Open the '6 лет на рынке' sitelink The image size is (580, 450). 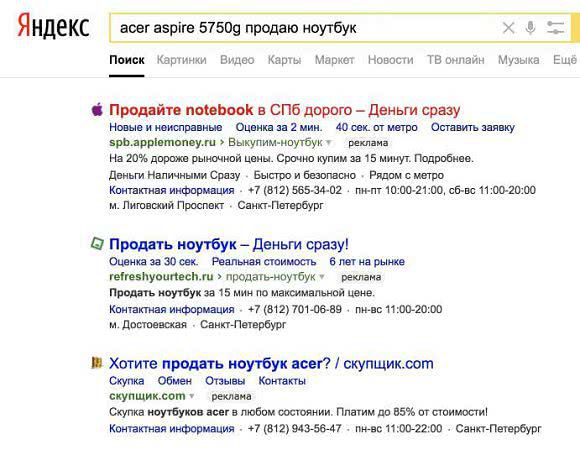tap(367, 261)
